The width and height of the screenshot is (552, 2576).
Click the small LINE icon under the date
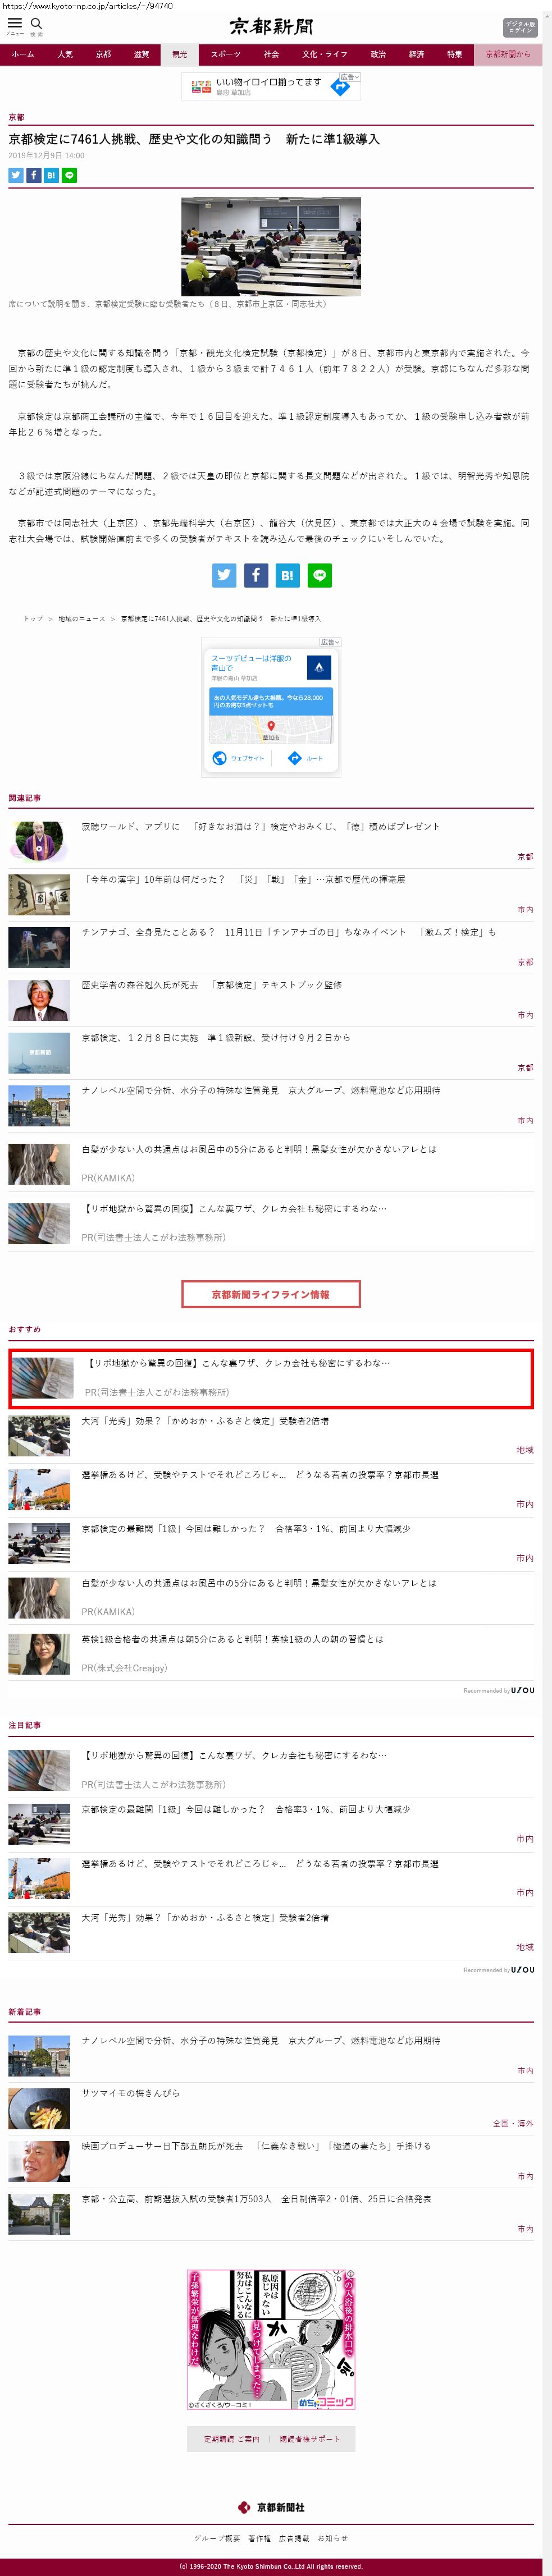pyautogui.click(x=69, y=175)
